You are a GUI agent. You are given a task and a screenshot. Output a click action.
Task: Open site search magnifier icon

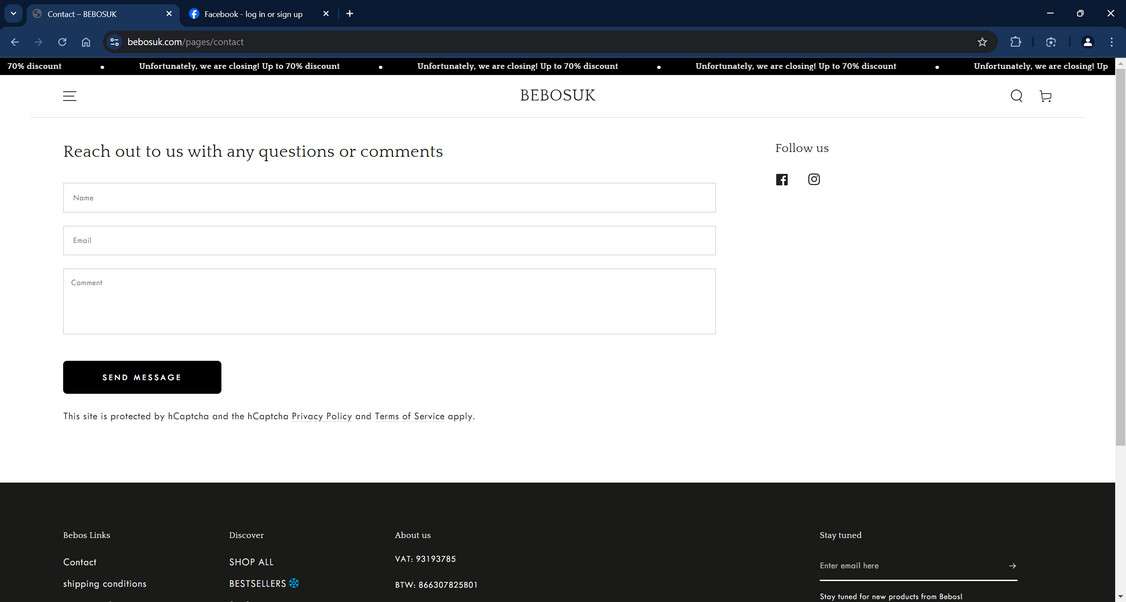point(1016,96)
